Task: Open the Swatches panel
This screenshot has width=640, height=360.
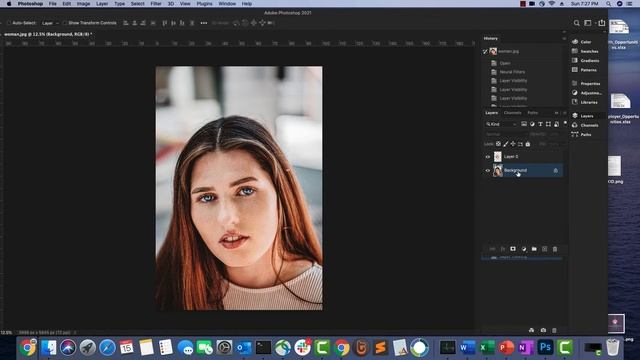Action: 586,51
